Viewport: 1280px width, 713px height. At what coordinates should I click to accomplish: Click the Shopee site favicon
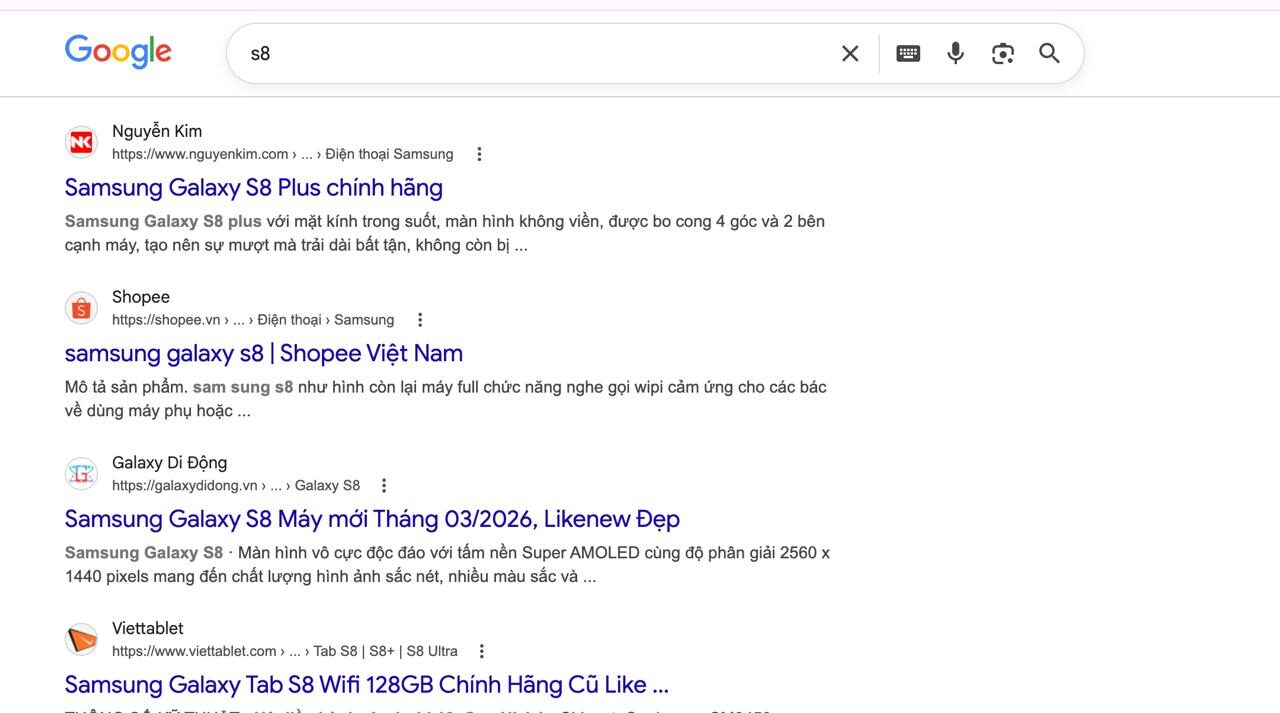81,308
